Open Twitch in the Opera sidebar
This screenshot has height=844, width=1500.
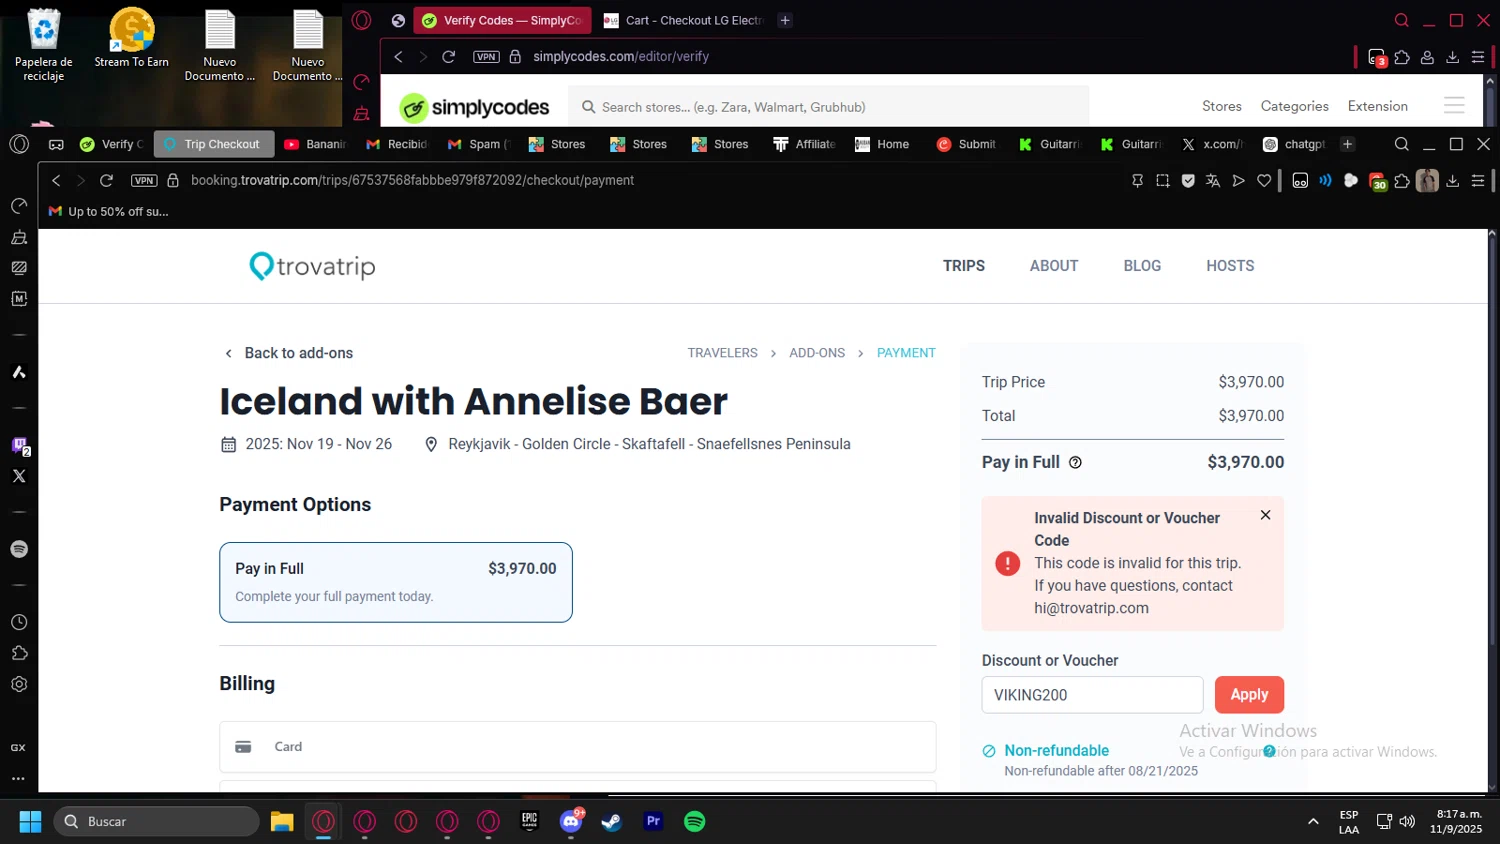(x=20, y=446)
